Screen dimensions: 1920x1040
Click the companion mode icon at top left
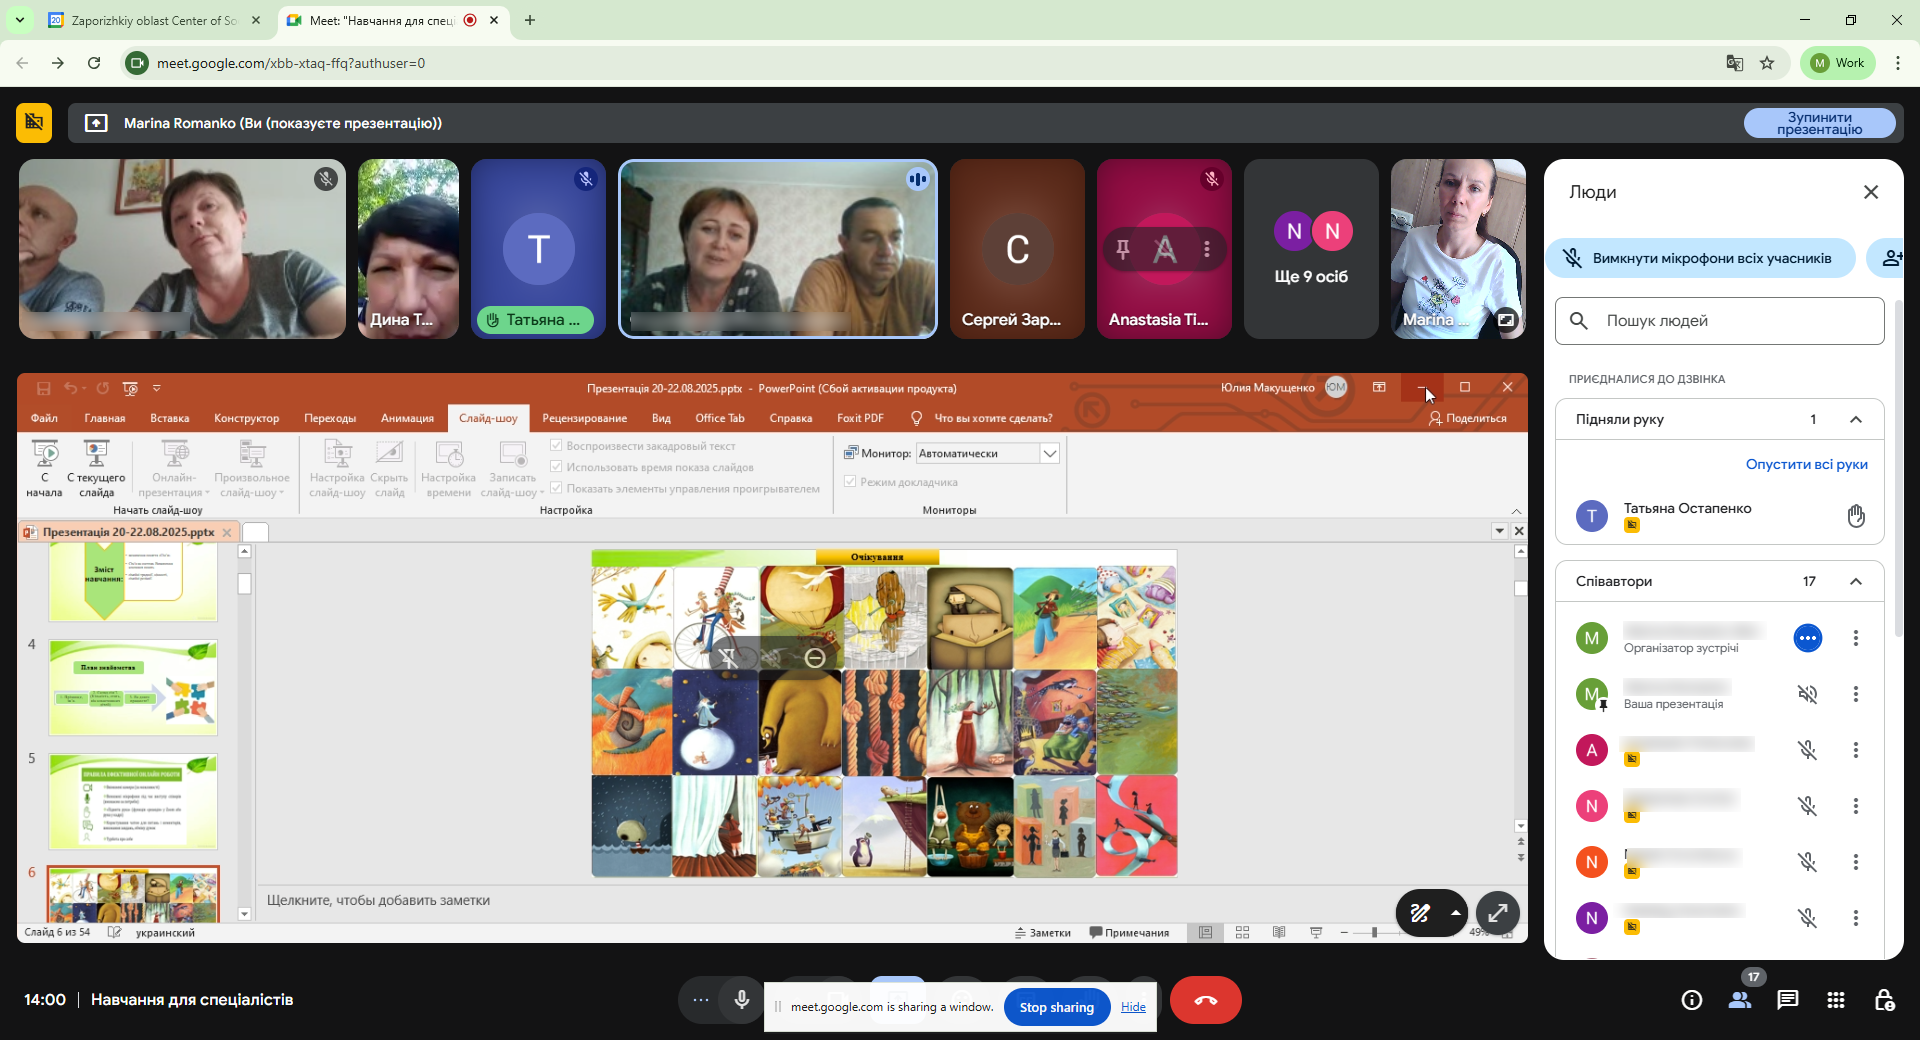click(x=34, y=123)
